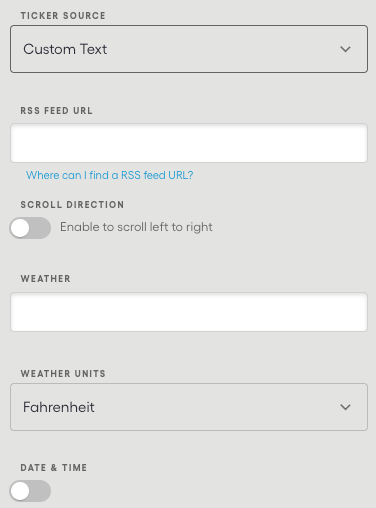Click the RSS FEED URL heading label
Screen dimensions: 376x508
tap(56, 111)
